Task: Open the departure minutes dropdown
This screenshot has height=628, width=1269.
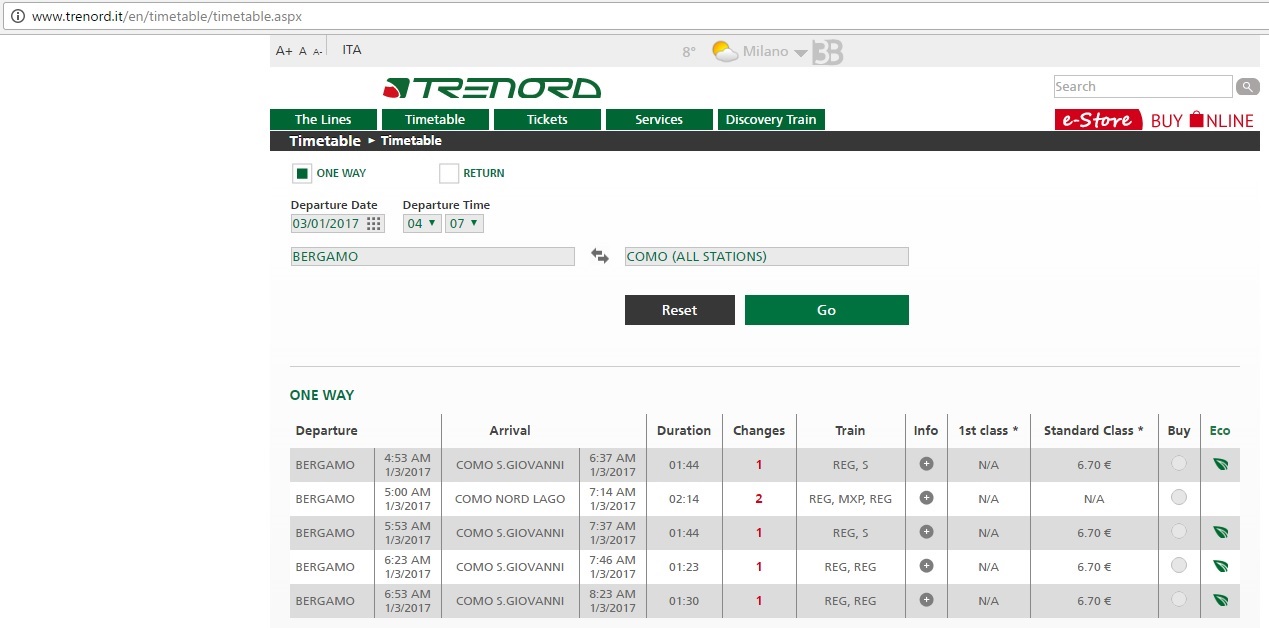Action: (464, 224)
